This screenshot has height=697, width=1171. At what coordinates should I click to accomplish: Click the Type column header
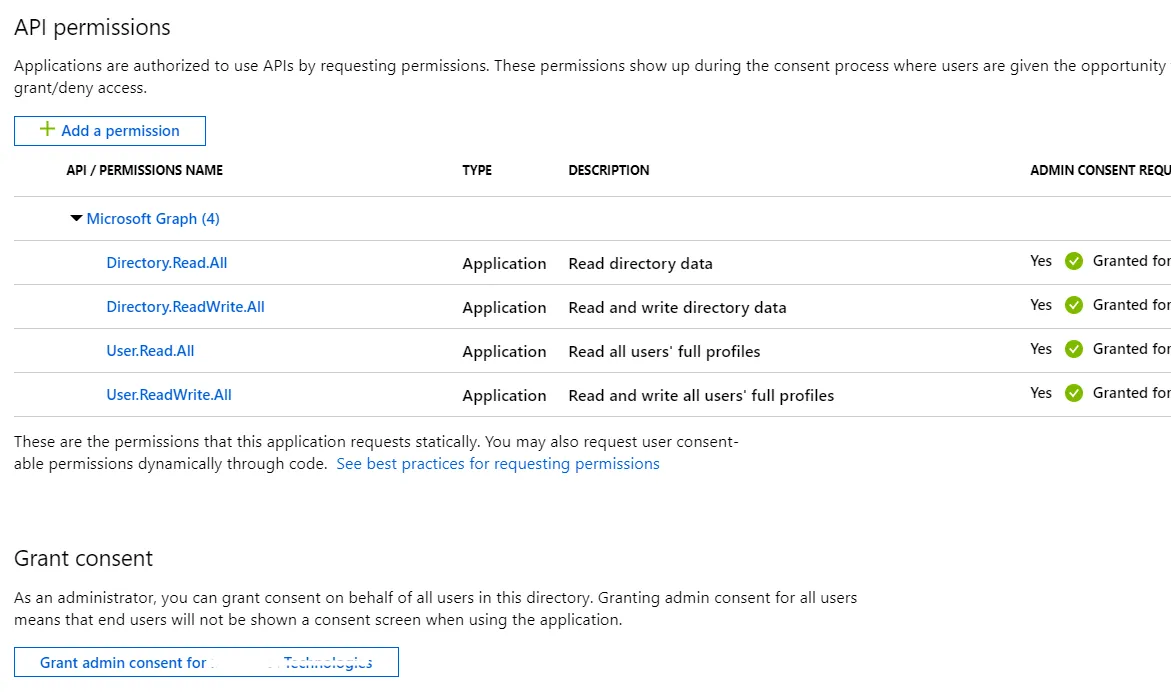(477, 170)
